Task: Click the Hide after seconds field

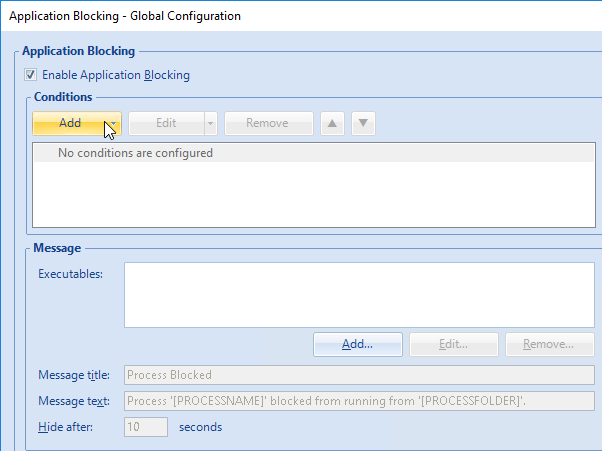Action: click(146, 427)
